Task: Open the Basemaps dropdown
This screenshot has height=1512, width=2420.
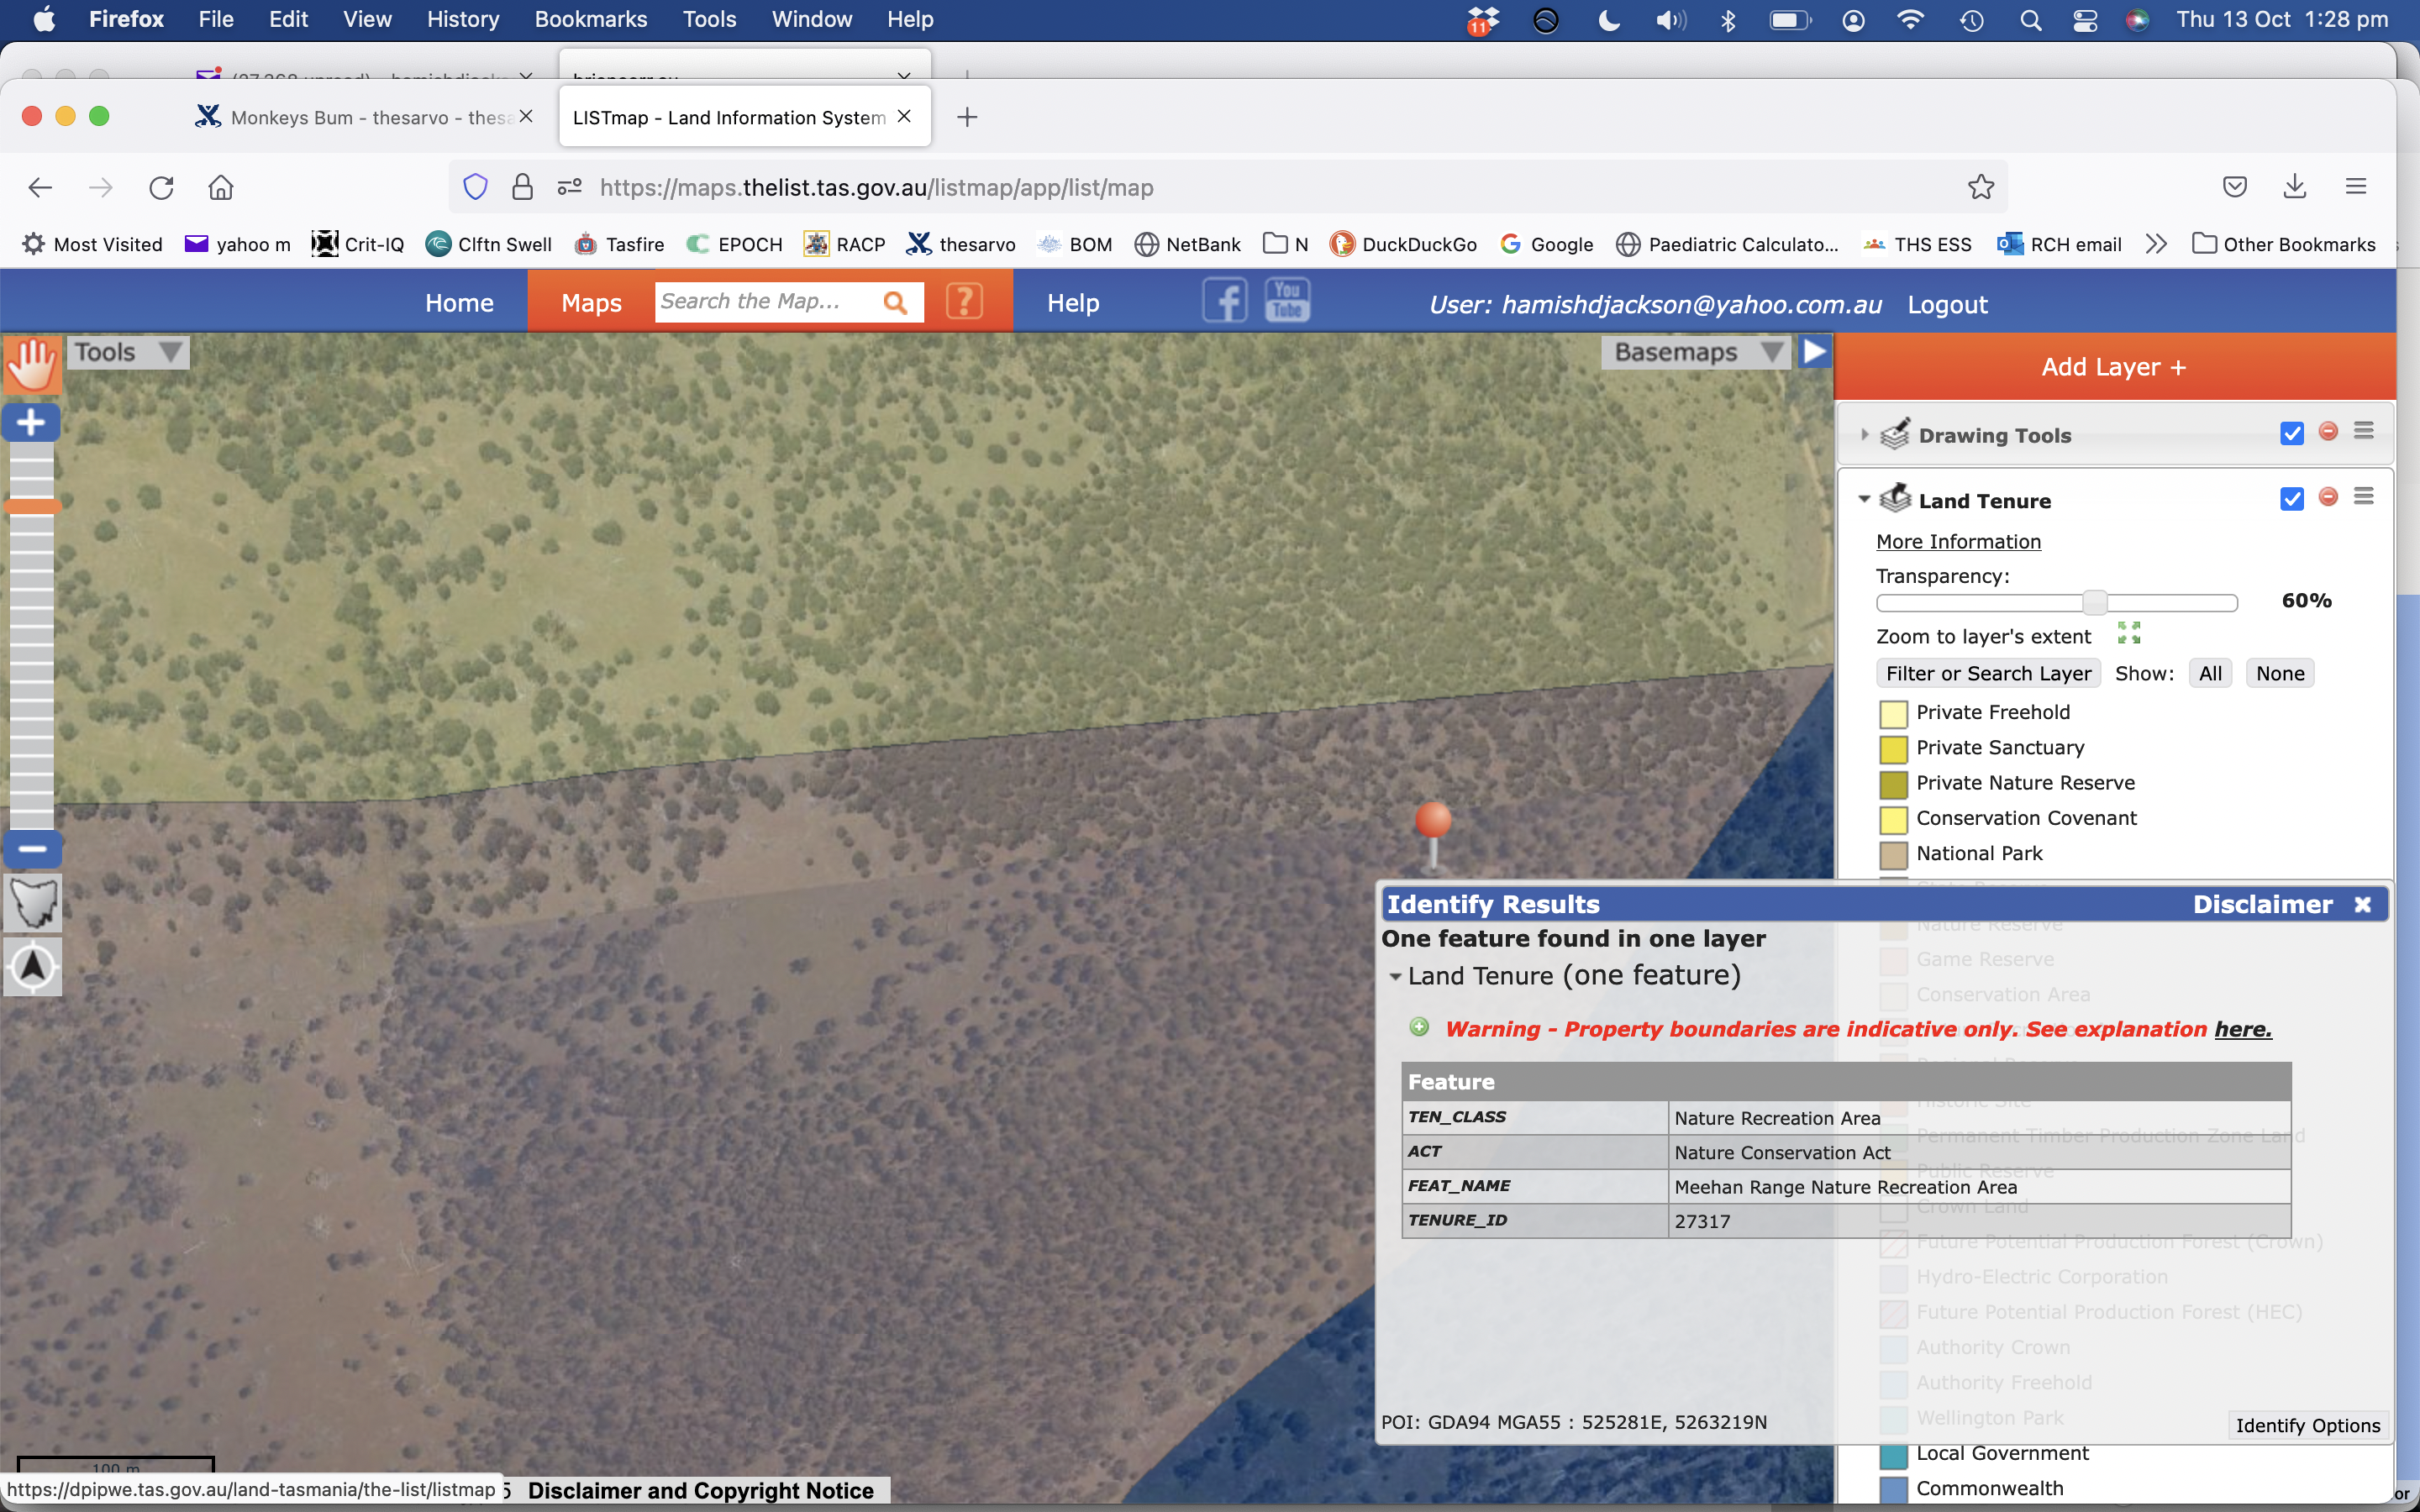Action: (1695, 352)
